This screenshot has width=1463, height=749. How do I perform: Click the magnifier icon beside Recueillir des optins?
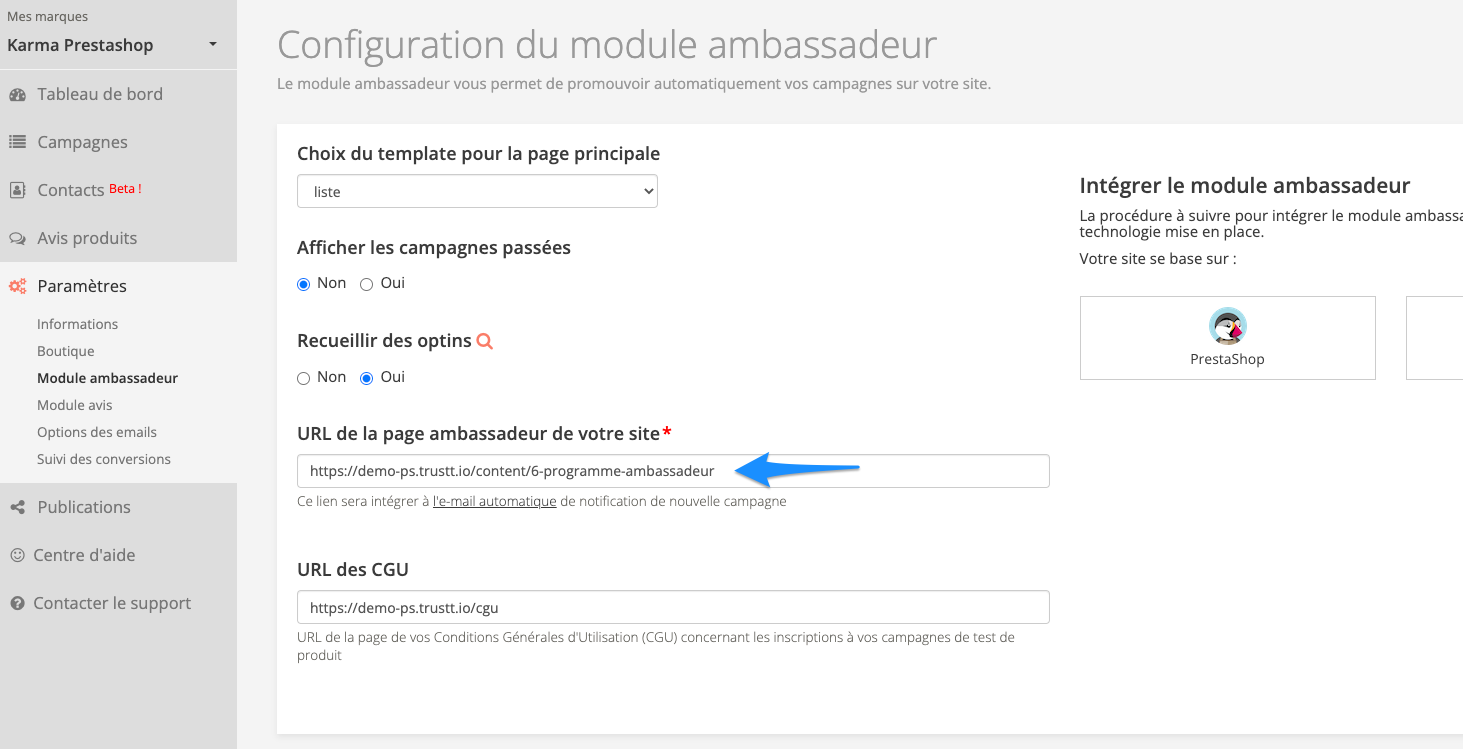485,341
